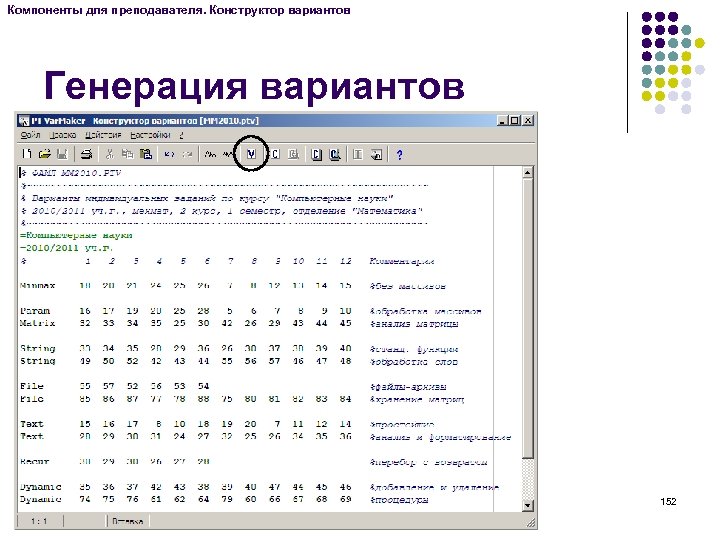720x540 pixels.
Task: Click the comment %обработка массивов
Action: [425, 311]
